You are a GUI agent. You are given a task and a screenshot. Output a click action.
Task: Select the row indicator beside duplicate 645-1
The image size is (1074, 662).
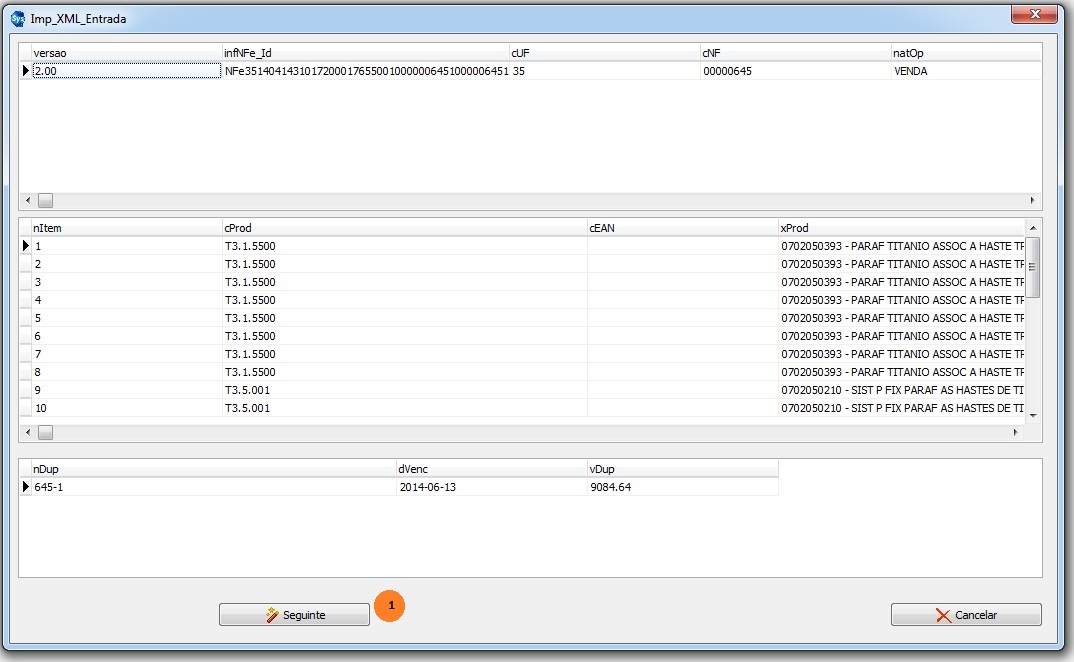pyautogui.click(x=26, y=487)
